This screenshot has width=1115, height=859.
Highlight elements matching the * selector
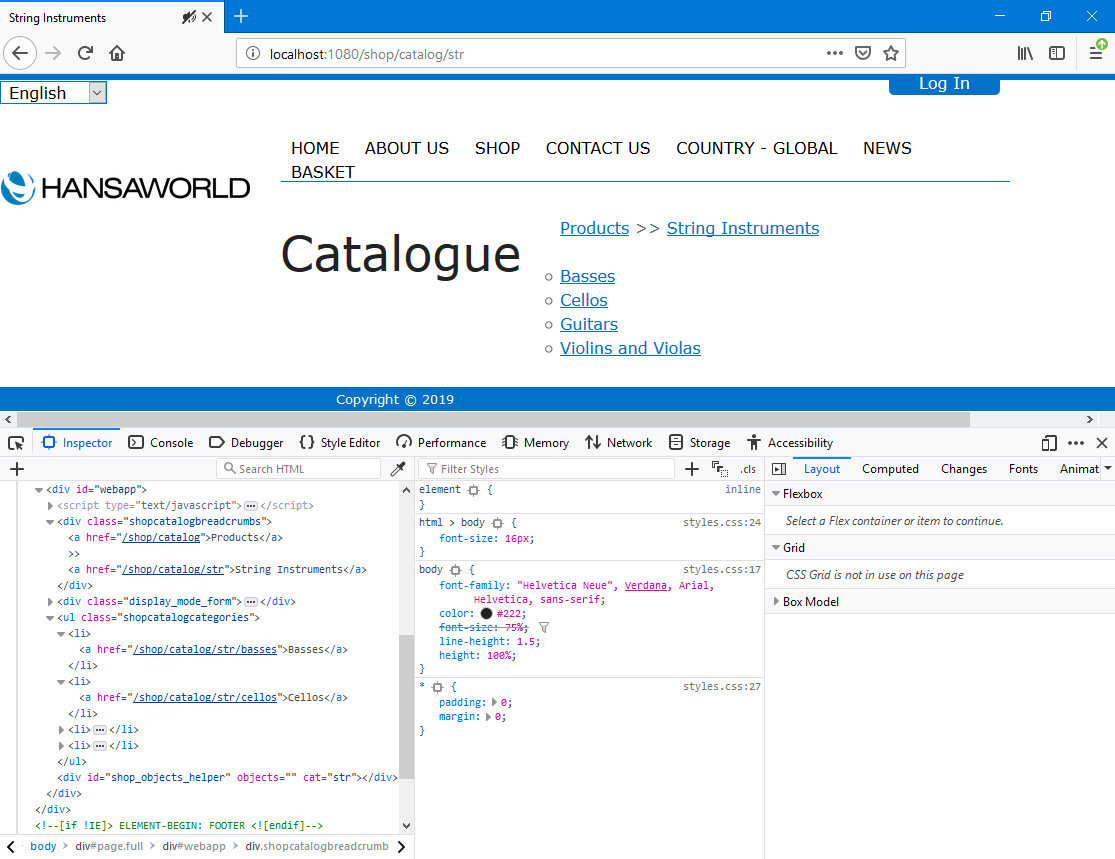tap(437, 687)
